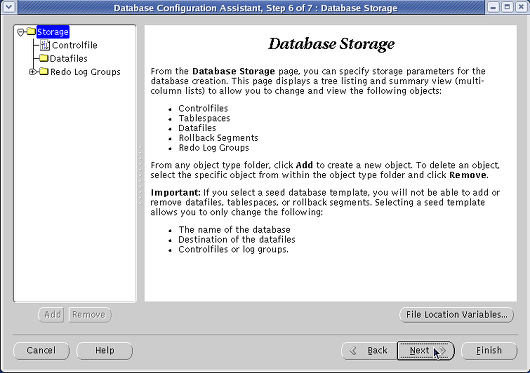The image size is (530, 373).
Task: Collapse the Storage tree node
Action: point(21,32)
